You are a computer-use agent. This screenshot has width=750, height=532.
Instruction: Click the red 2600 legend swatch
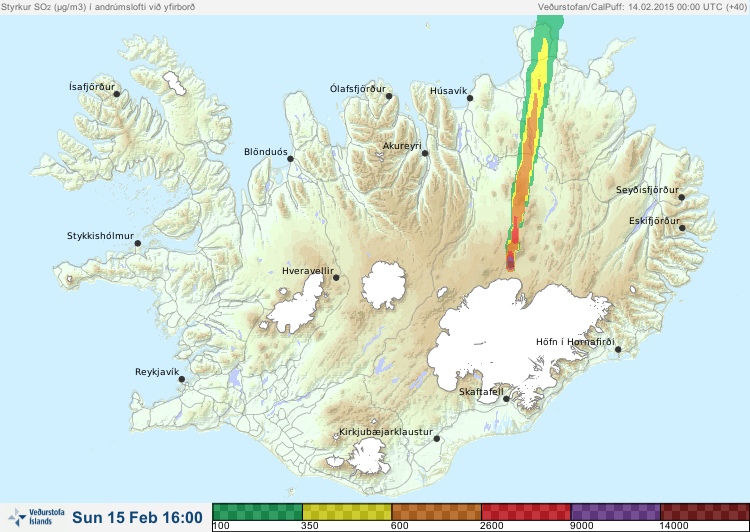click(526, 512)
